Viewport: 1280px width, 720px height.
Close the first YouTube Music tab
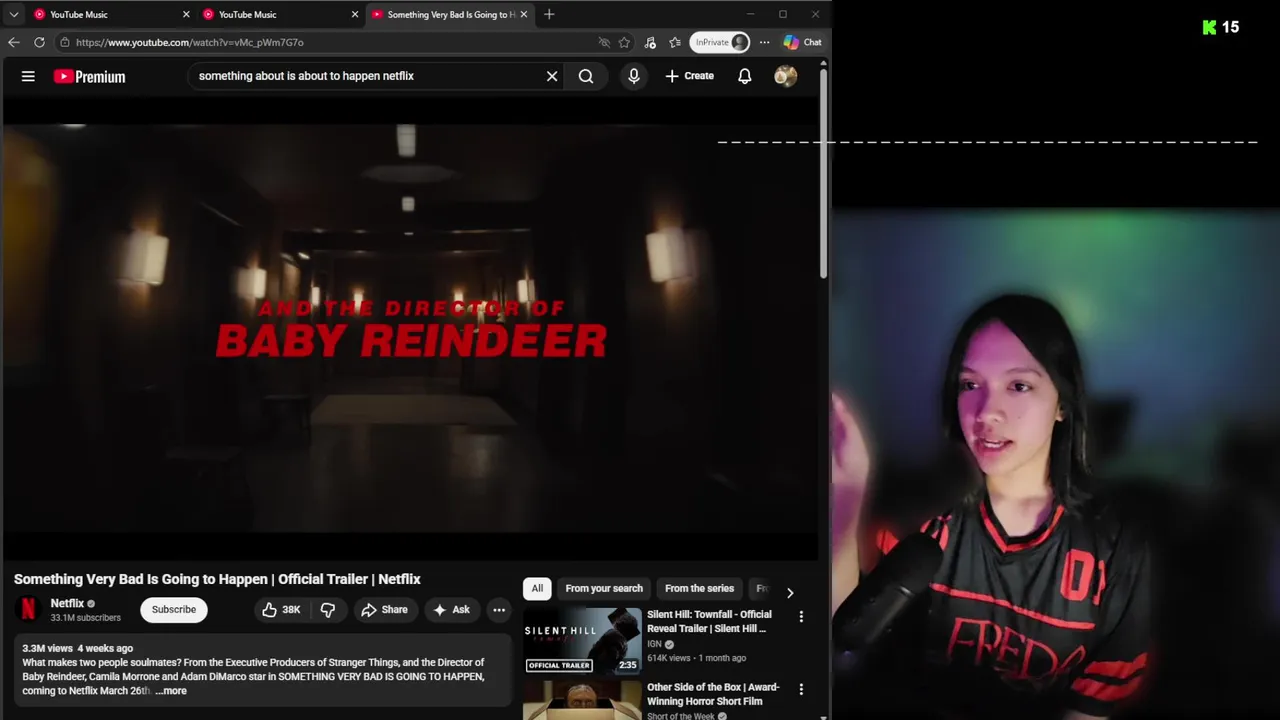pyautogui.click(x=186, y=14)
